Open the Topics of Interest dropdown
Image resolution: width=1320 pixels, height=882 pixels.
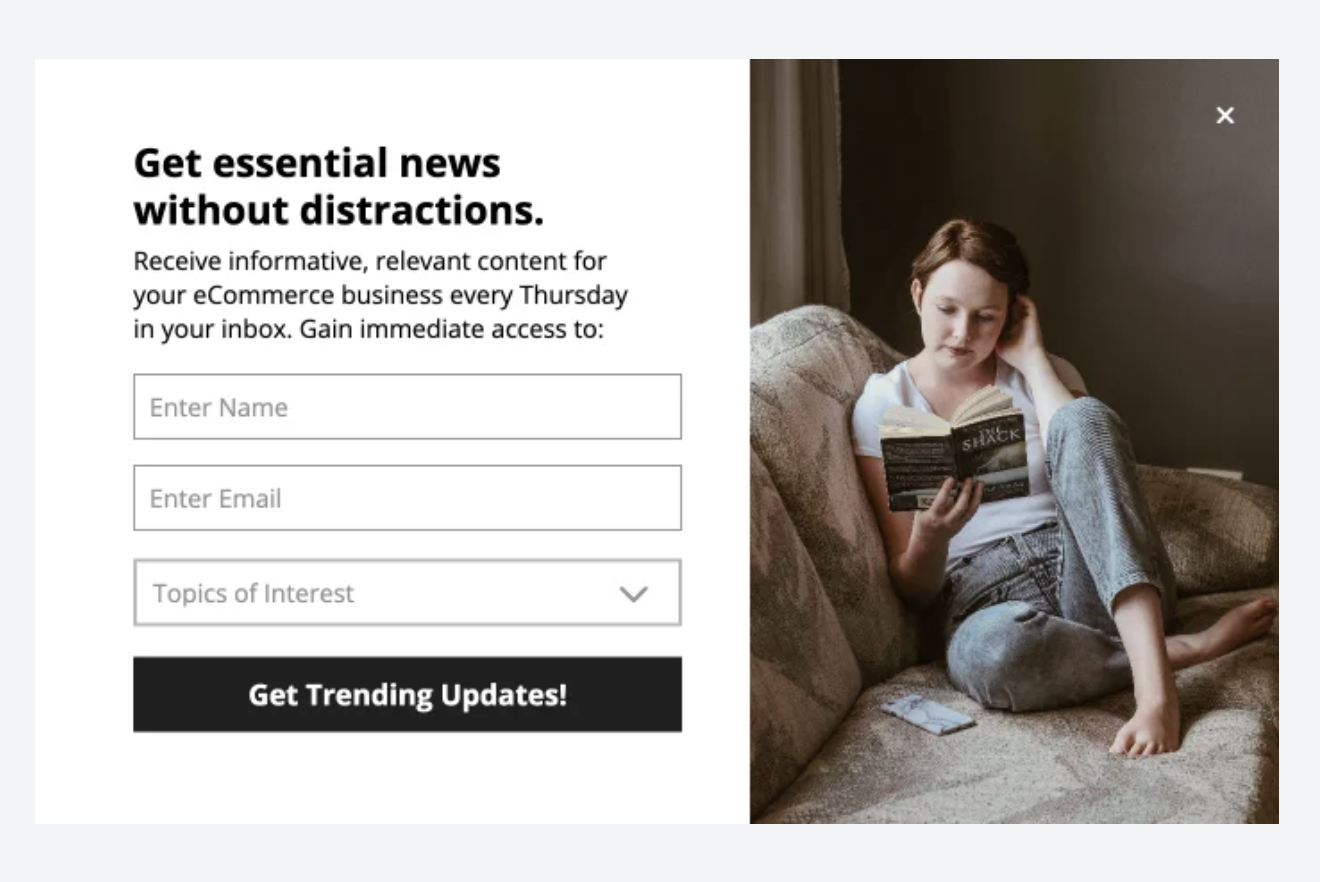coord(407,593)
